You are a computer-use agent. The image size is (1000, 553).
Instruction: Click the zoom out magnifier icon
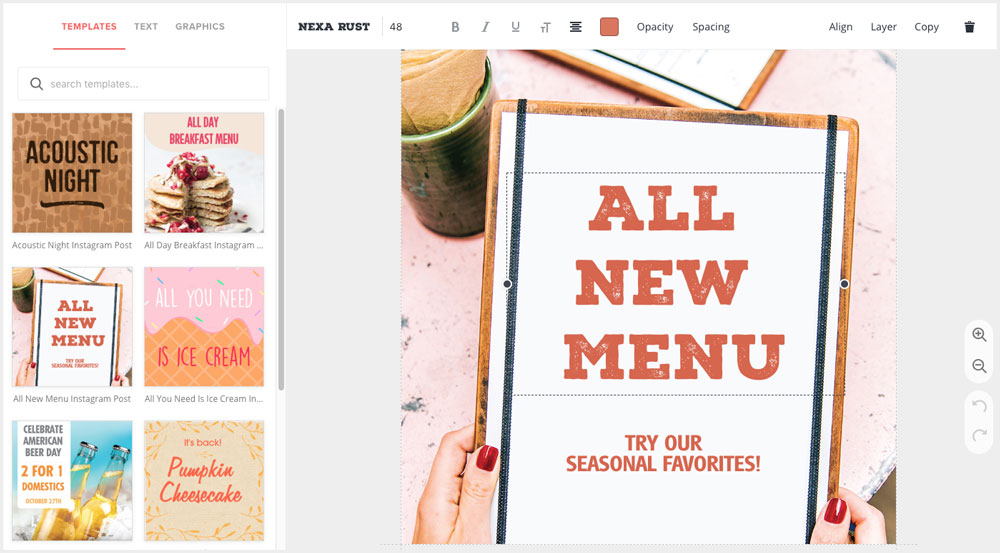click(x=979, y=366)
